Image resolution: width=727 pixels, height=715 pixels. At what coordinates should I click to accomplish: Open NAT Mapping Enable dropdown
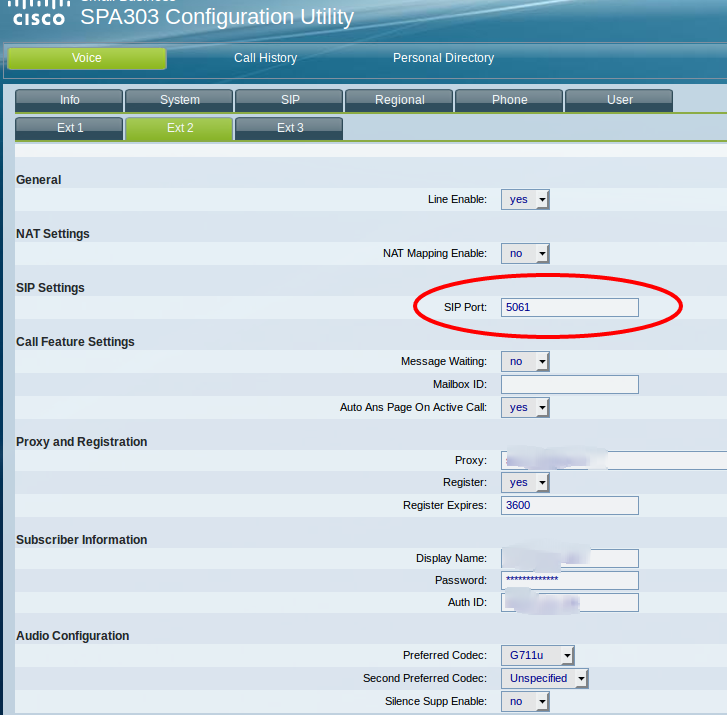(525, 253)
